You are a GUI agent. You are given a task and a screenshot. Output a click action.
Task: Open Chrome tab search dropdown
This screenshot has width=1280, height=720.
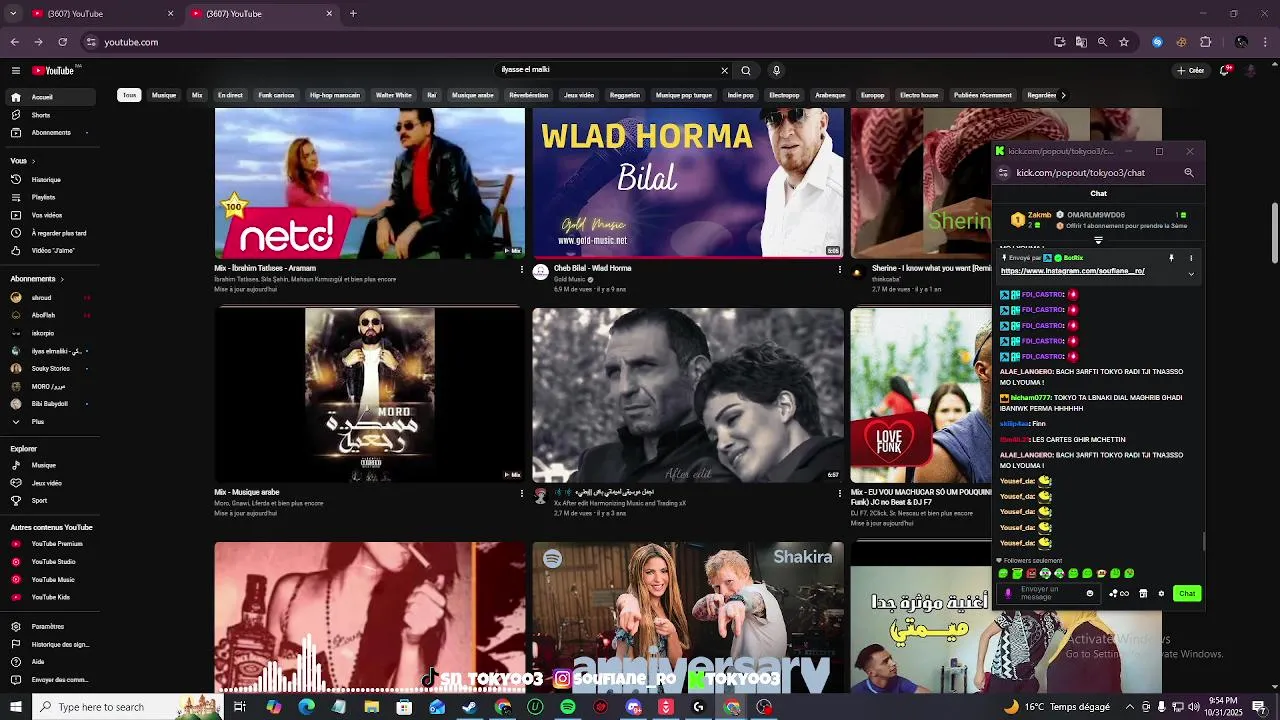(13, 14)
